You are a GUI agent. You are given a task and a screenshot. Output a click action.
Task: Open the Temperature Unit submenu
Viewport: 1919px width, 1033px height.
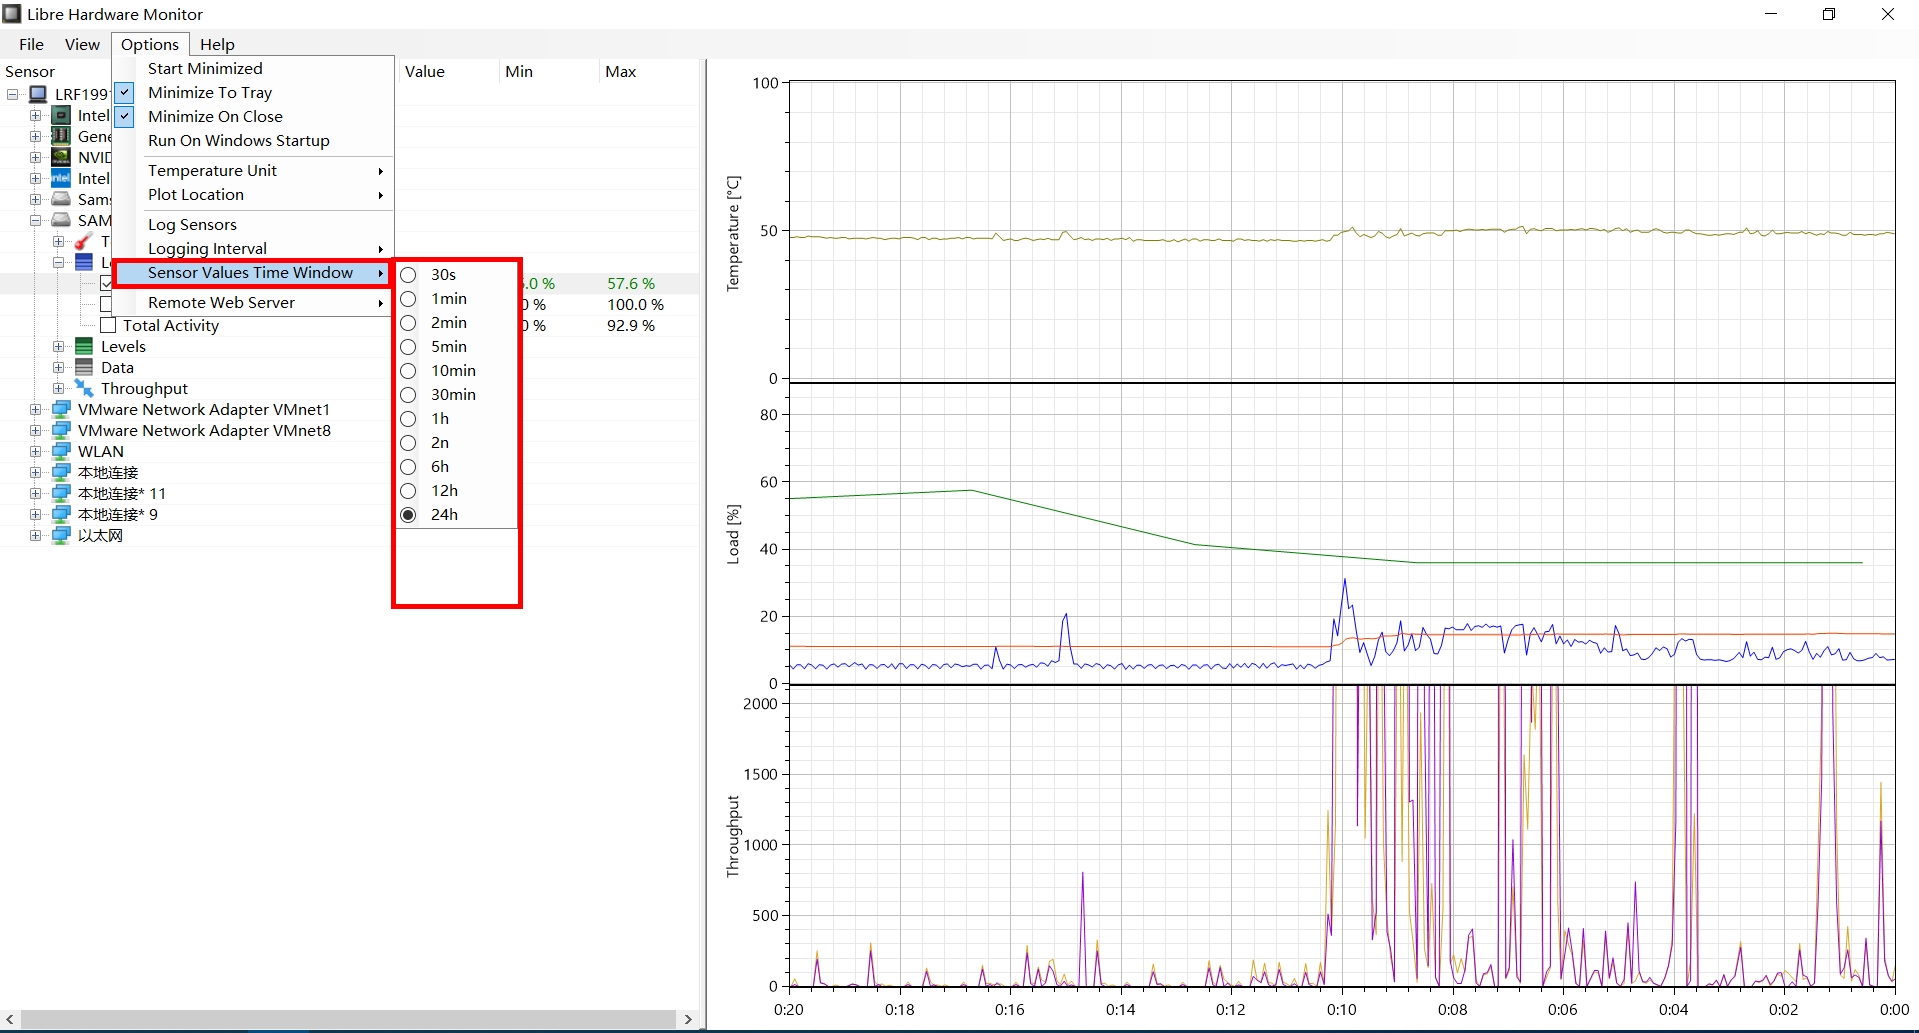click(x=253, y=170)
